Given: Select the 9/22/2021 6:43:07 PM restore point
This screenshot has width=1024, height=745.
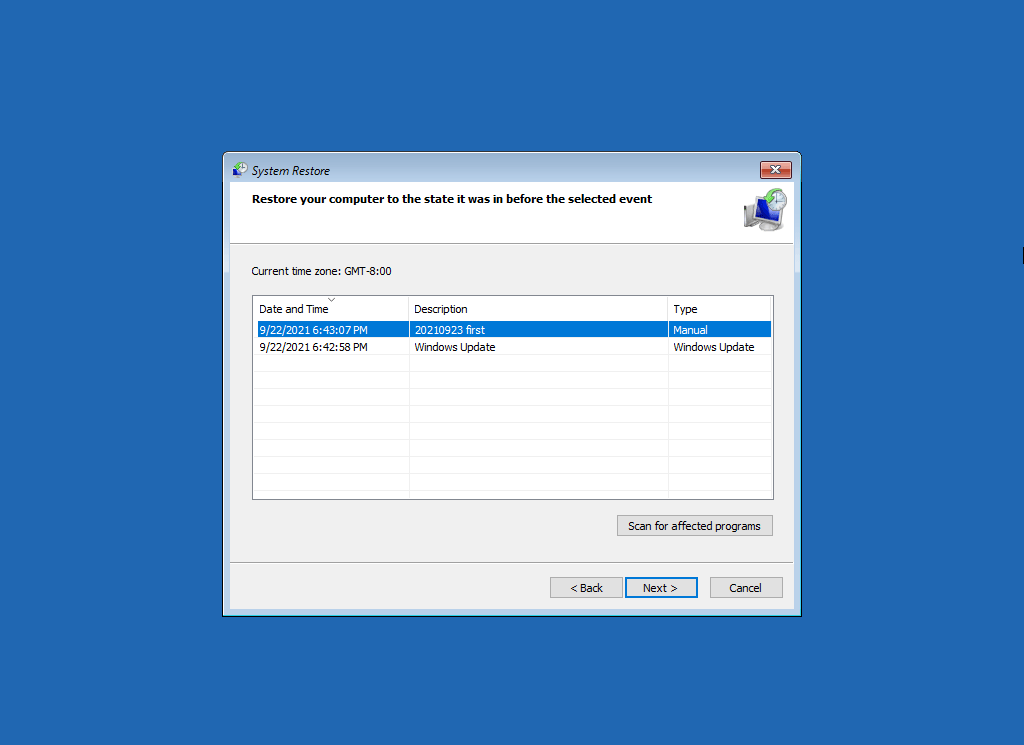Looking at the screenshot, I should coord(513,330).
